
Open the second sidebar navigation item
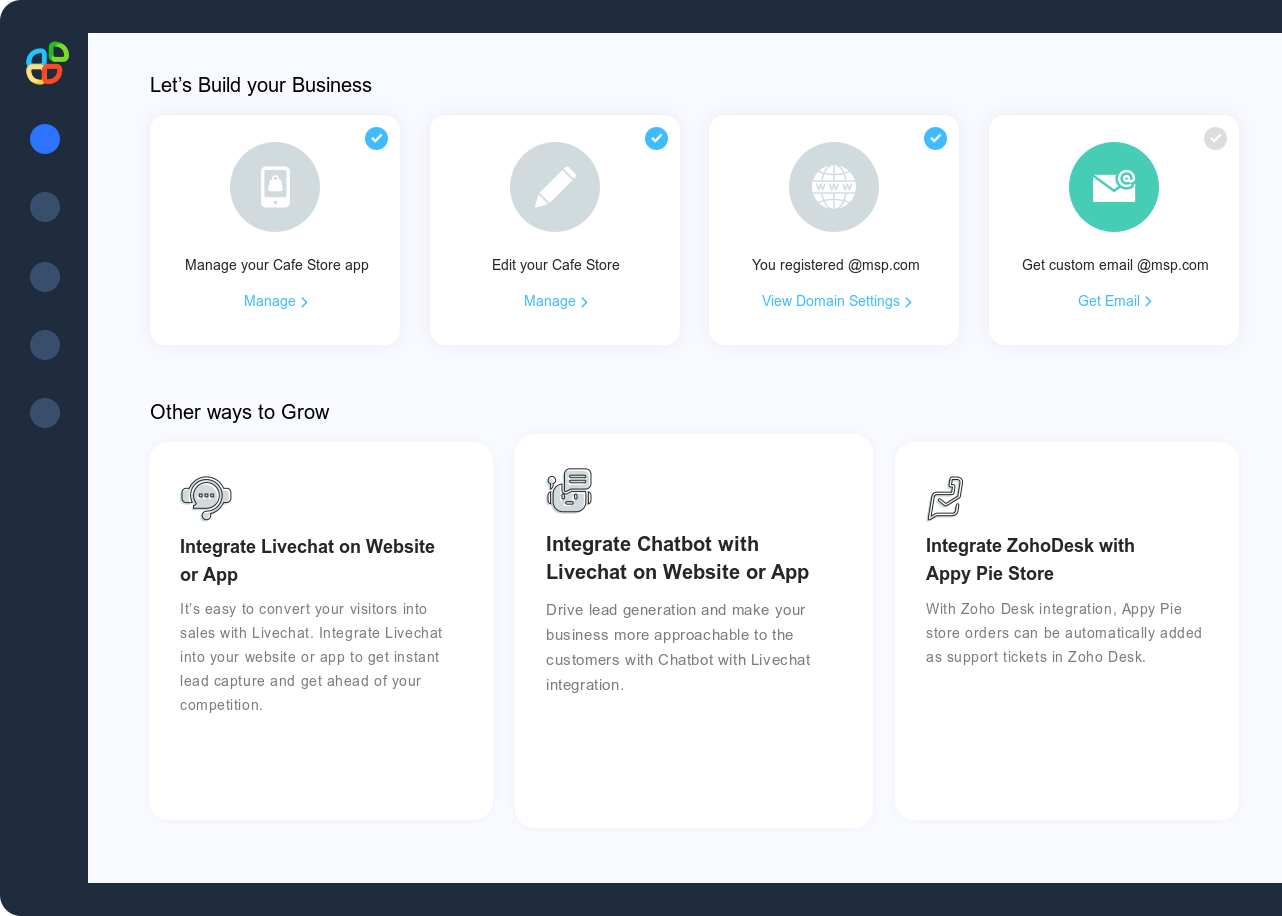pyautogui.click(x=45, y=207)
